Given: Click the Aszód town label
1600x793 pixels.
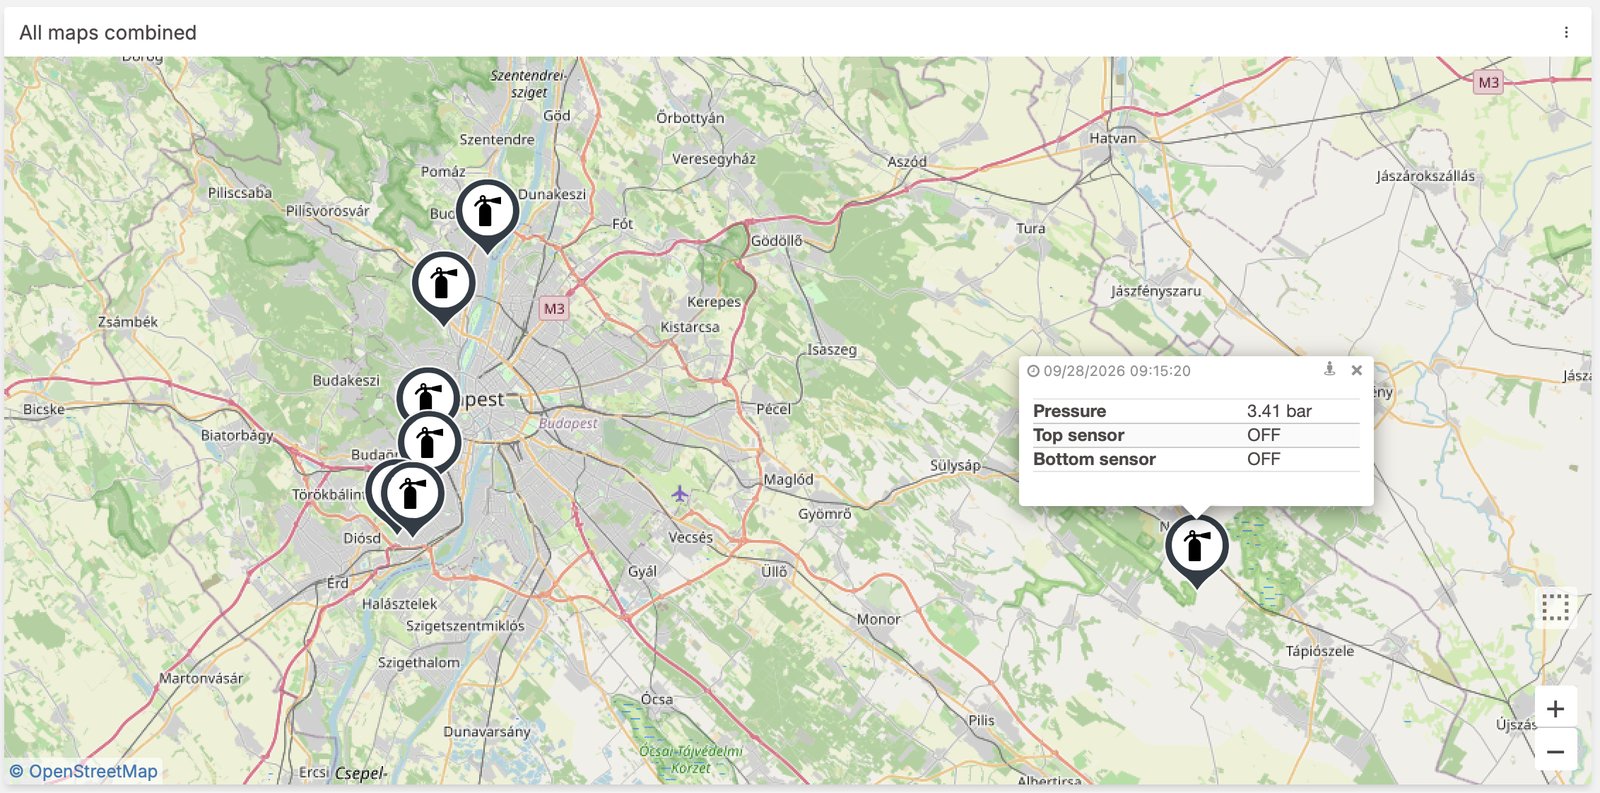Looking at the screenshot, I should tap(907, 161).
